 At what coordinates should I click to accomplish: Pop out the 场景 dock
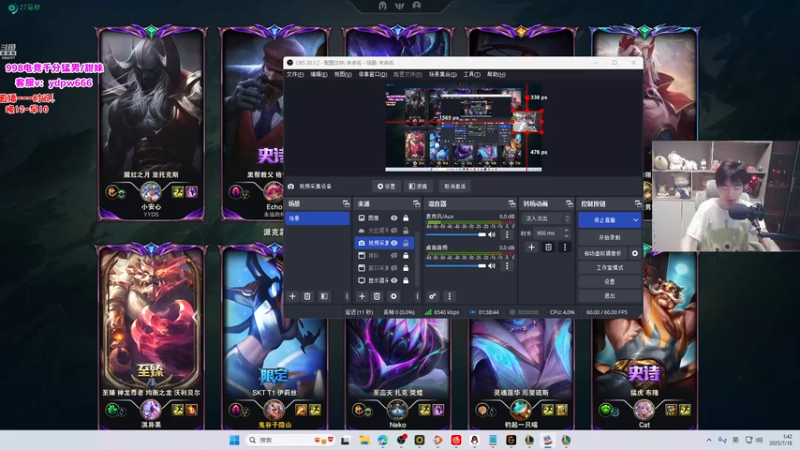coord(346,204)
